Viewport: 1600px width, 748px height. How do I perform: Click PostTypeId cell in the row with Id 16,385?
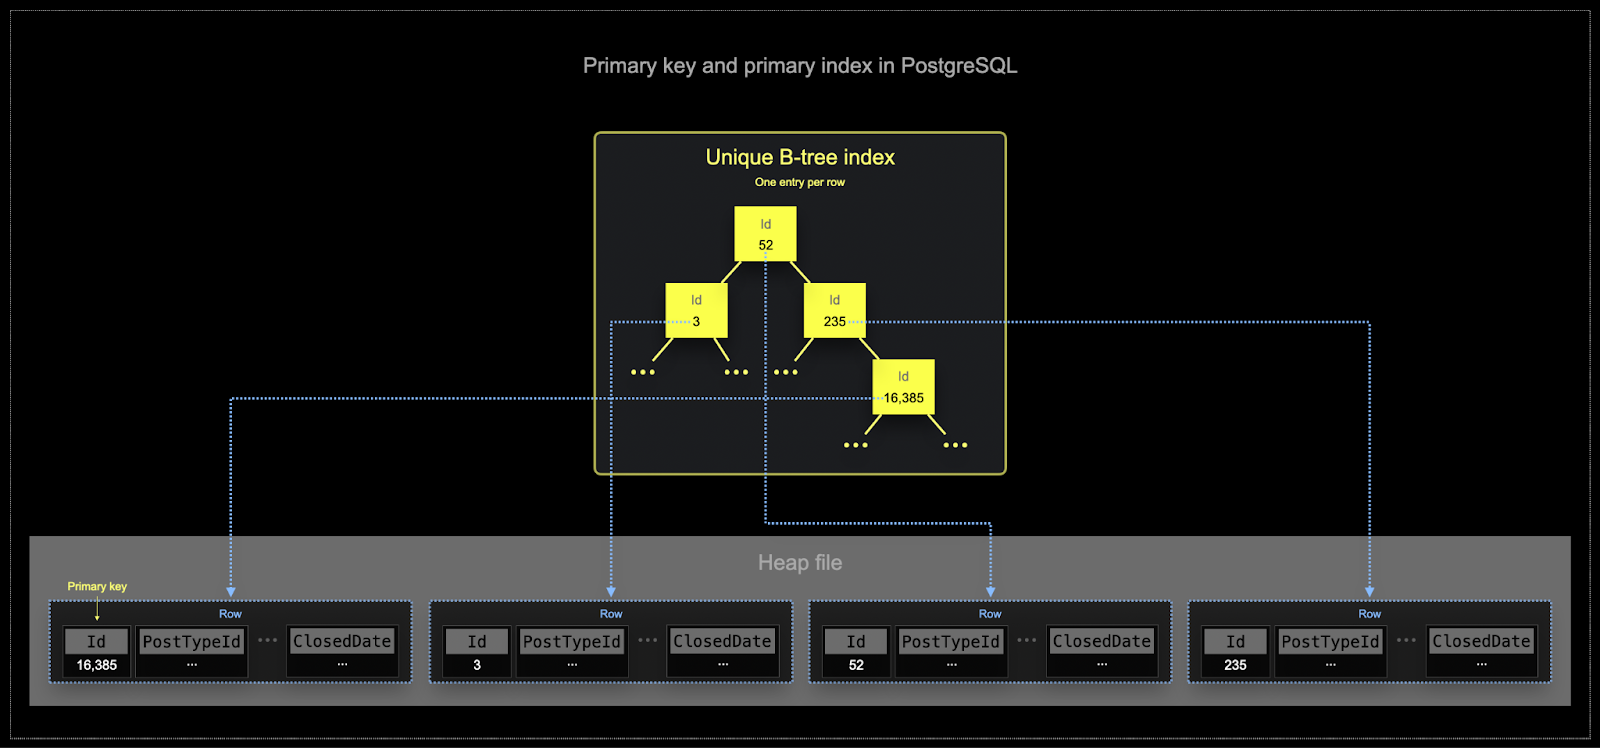click(192, 652)
